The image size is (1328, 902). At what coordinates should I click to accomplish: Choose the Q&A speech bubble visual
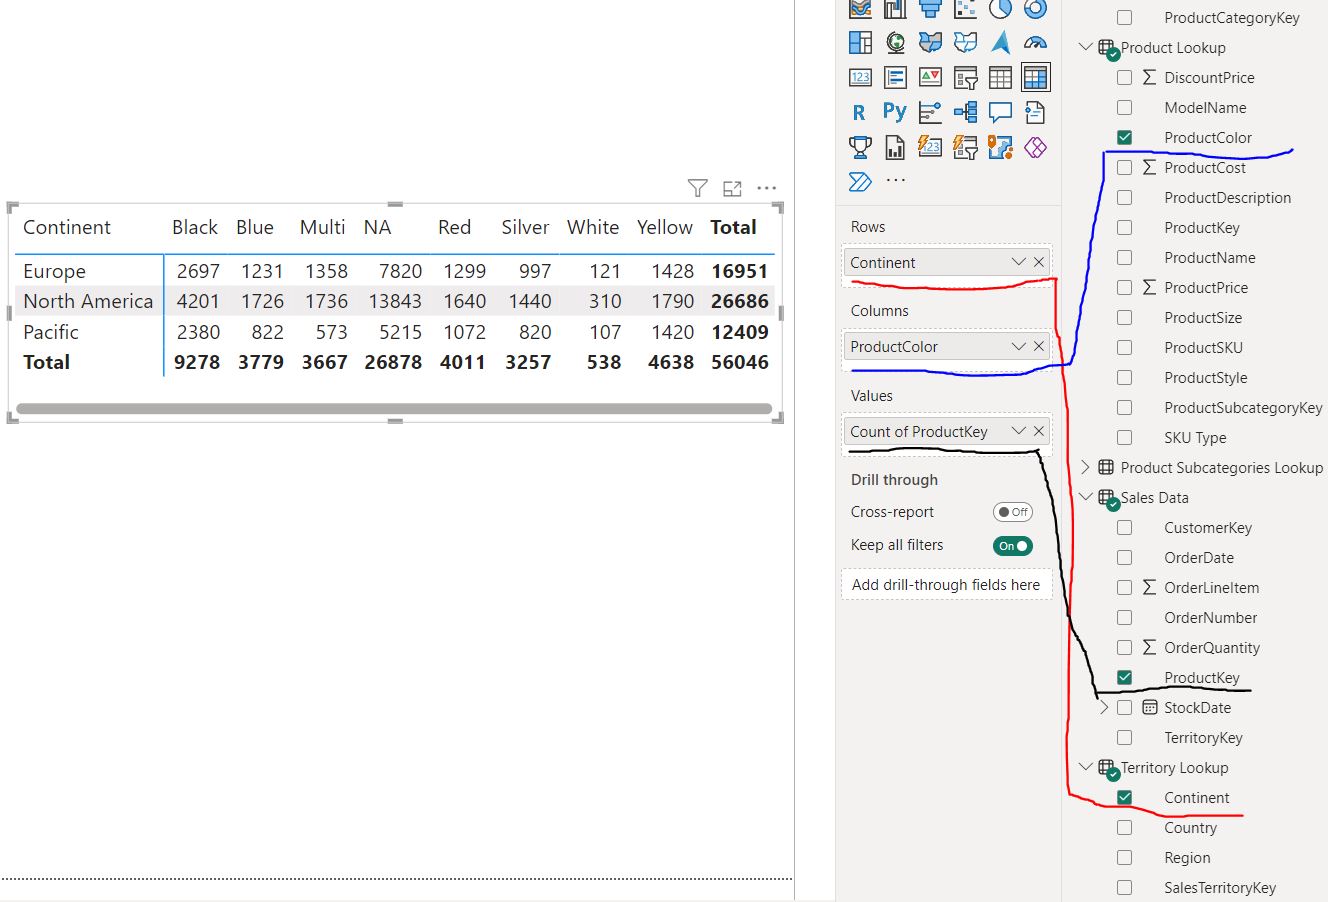(x=1000, y=112)
